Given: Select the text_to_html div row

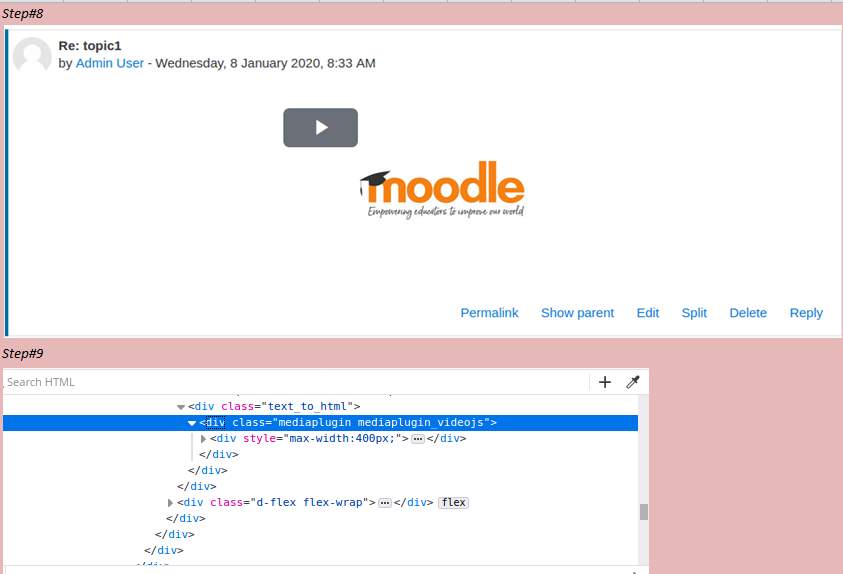Looking at the screenshot, I should (320, 406).
